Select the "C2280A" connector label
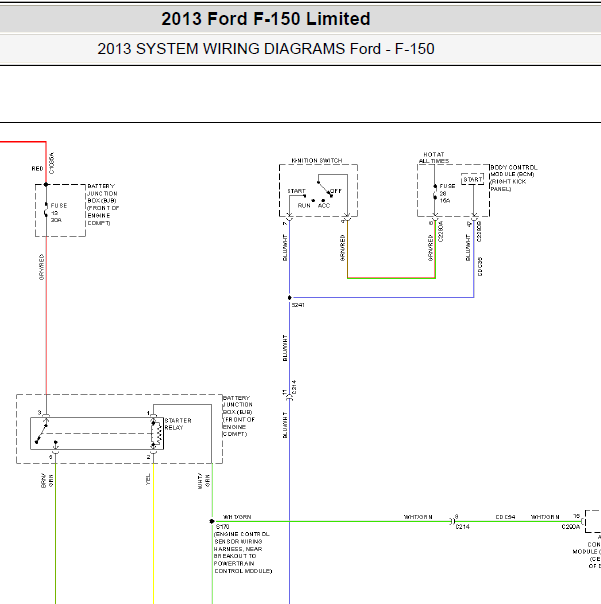The height and width of the screenshot is (604, 601). [x=441, y=232]
